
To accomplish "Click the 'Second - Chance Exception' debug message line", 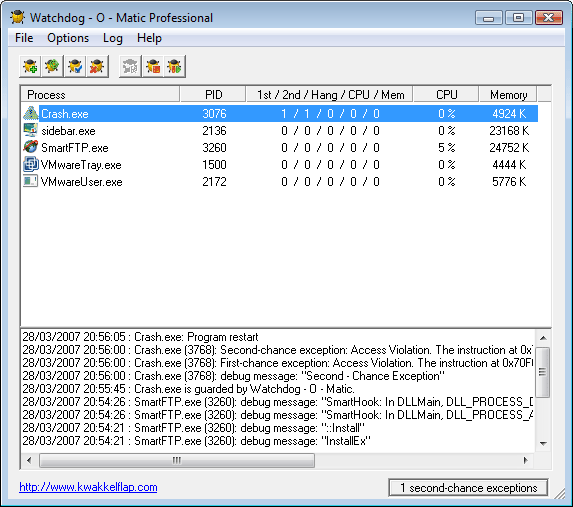I will coord(234,376).
